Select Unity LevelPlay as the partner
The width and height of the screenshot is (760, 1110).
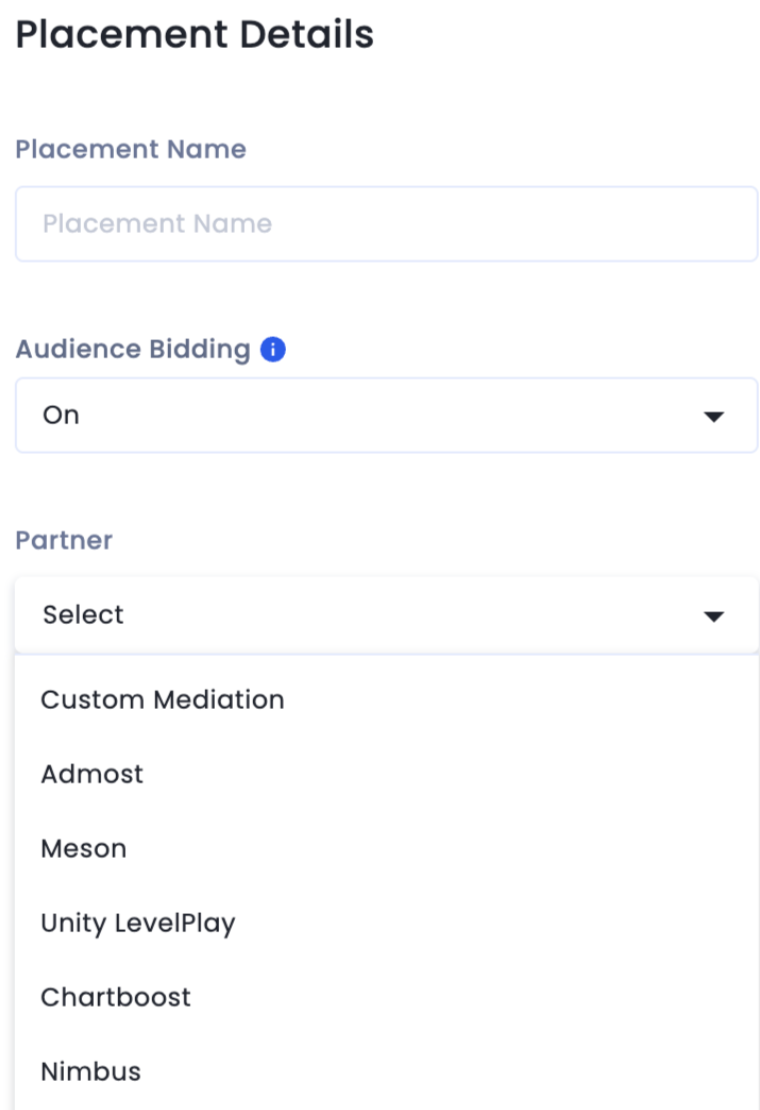click(x=138, y=923)
